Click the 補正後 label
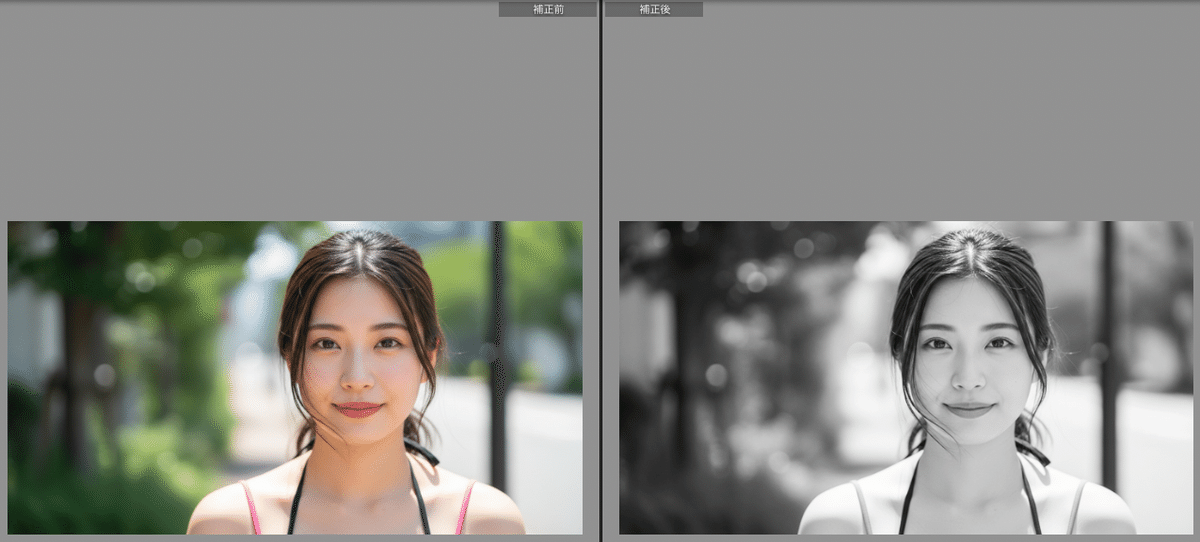The width and height of the screenshot is (1200, 542). tap(654, 9)
